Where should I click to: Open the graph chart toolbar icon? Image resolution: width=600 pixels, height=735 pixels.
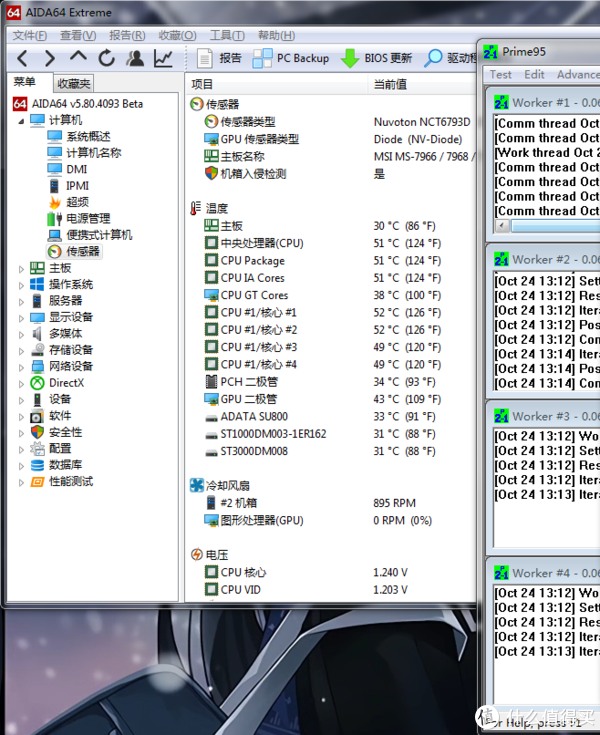pyautogui.click(x=162, y=58)
